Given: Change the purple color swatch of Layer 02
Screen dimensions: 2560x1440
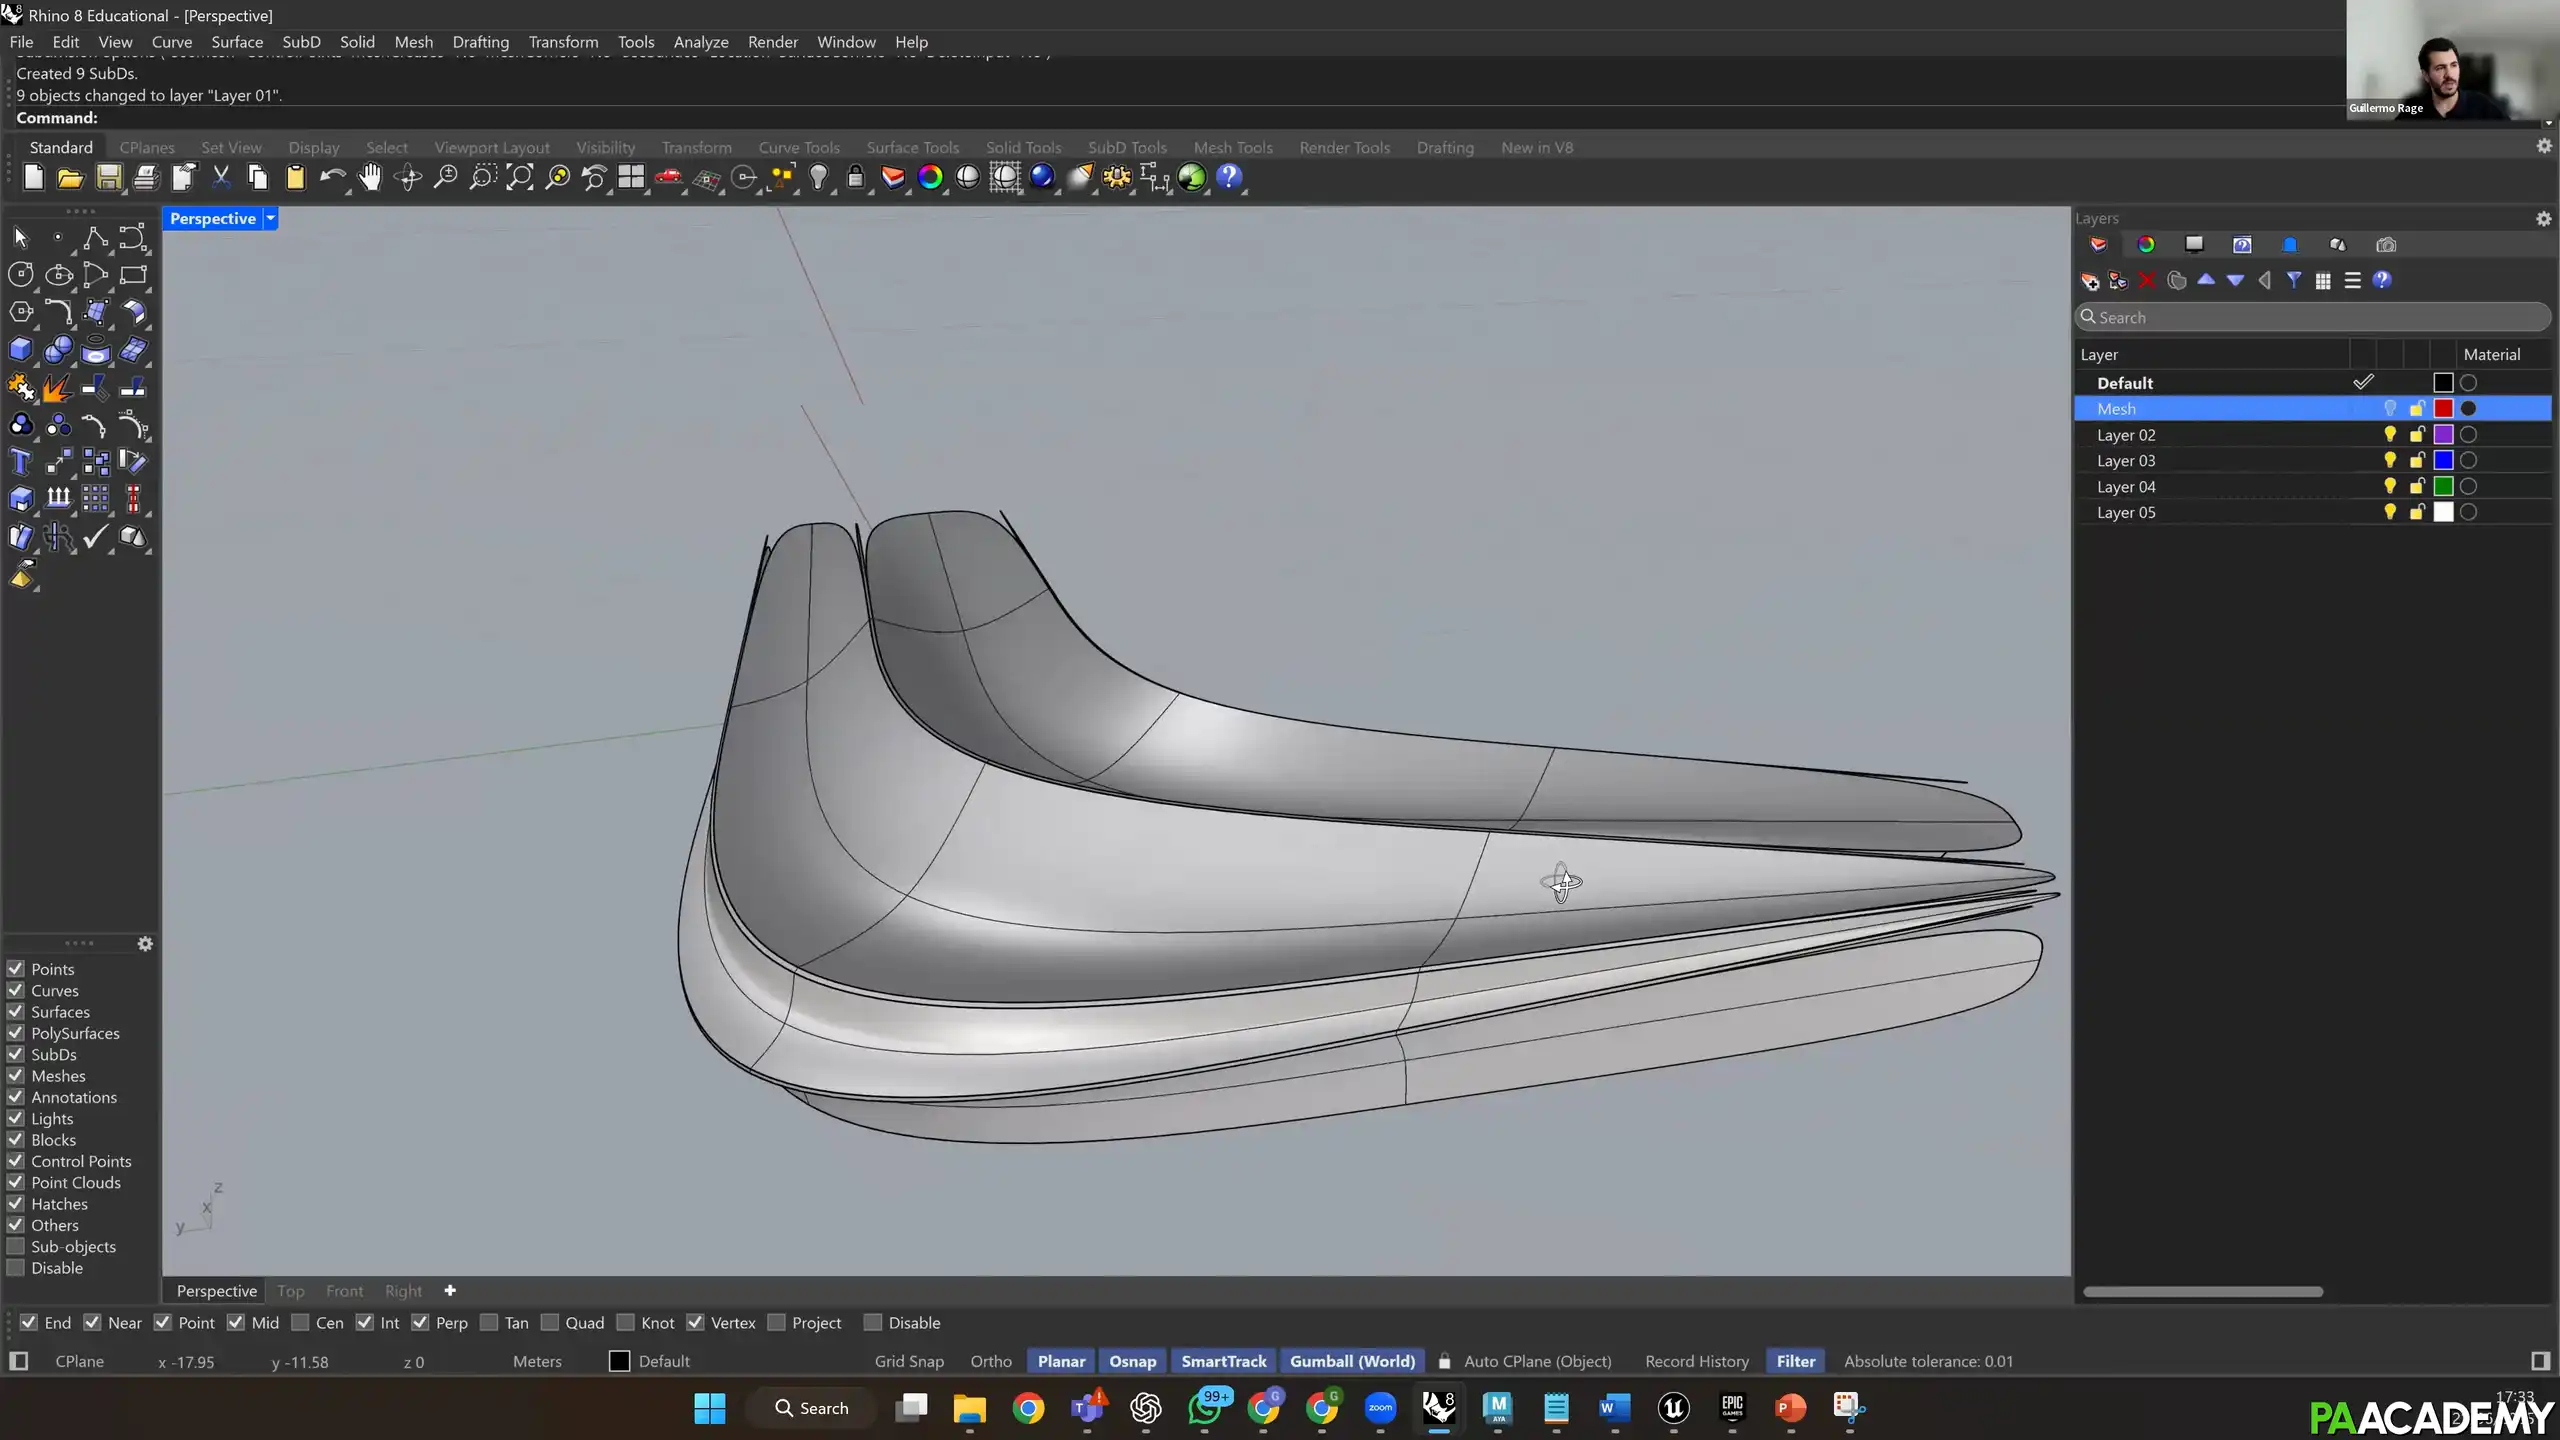Looking at the screenshot, I should pyautogui.click(x=2443, y=435).
